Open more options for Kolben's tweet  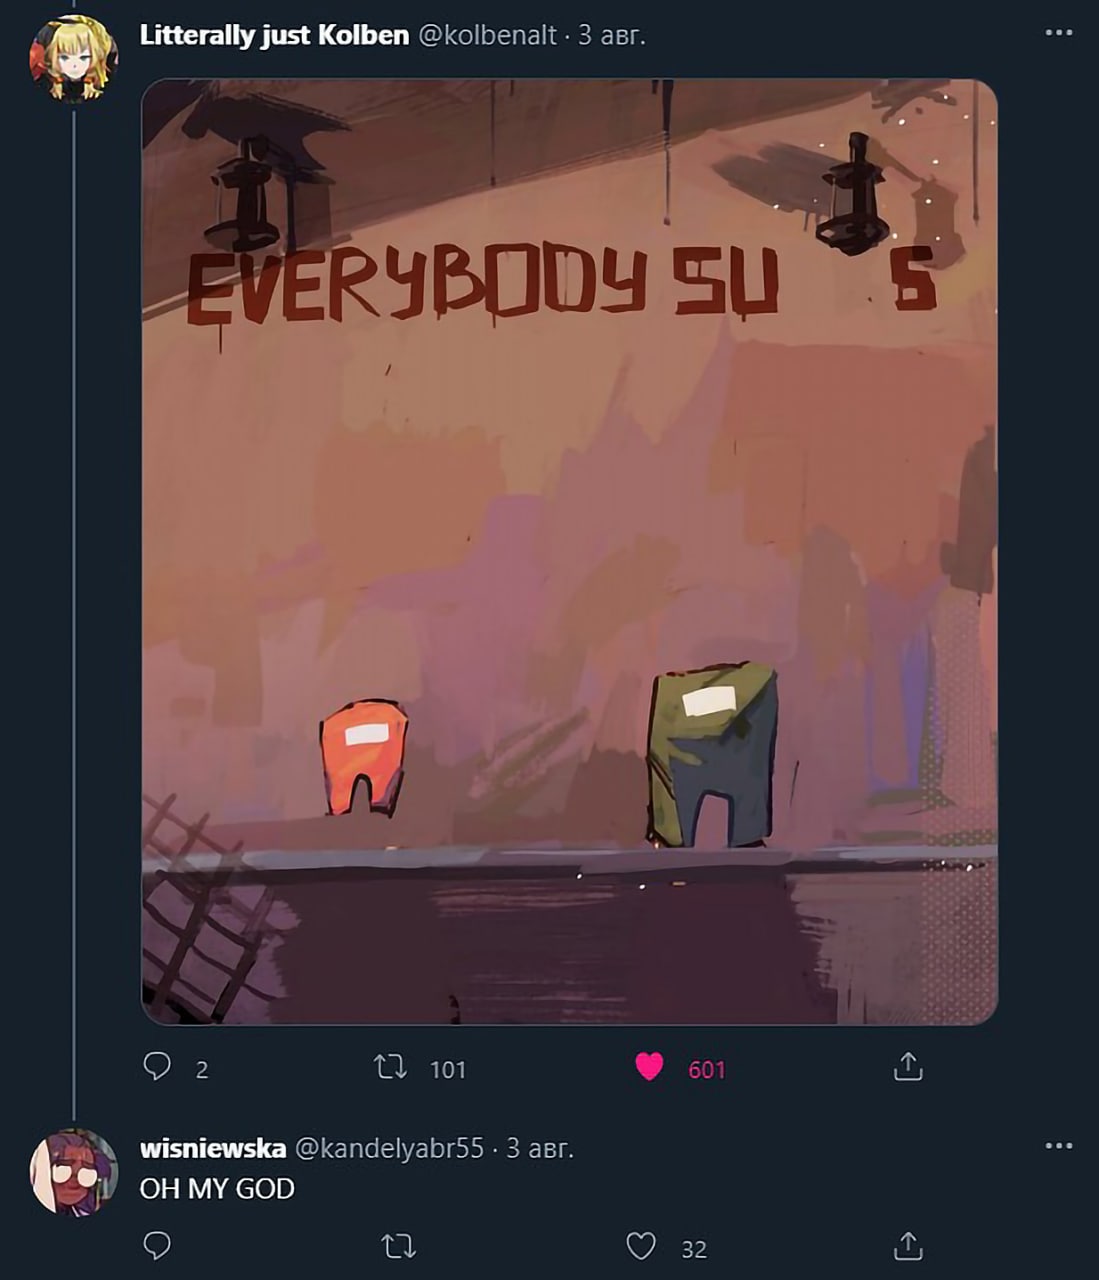click(1059, 33)
